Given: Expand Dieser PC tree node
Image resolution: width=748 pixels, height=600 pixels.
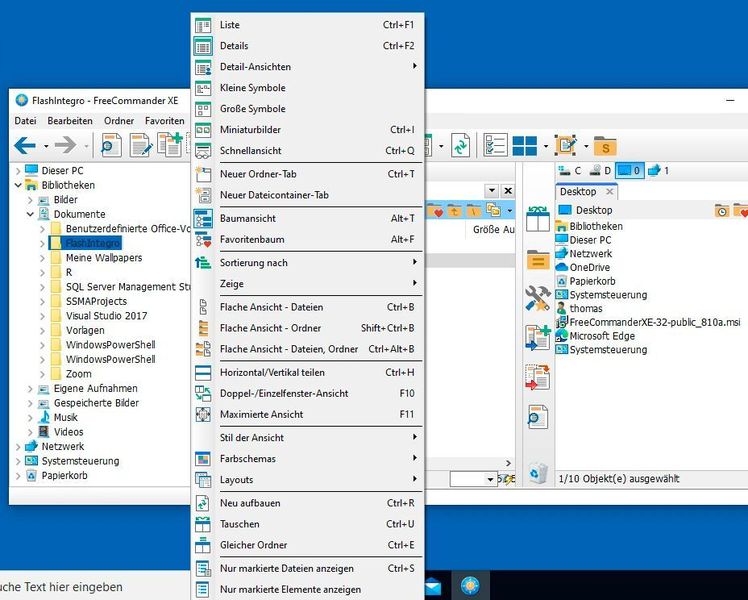Looking at the screenshot, I should pyautogui.click(x=18, y=171).
